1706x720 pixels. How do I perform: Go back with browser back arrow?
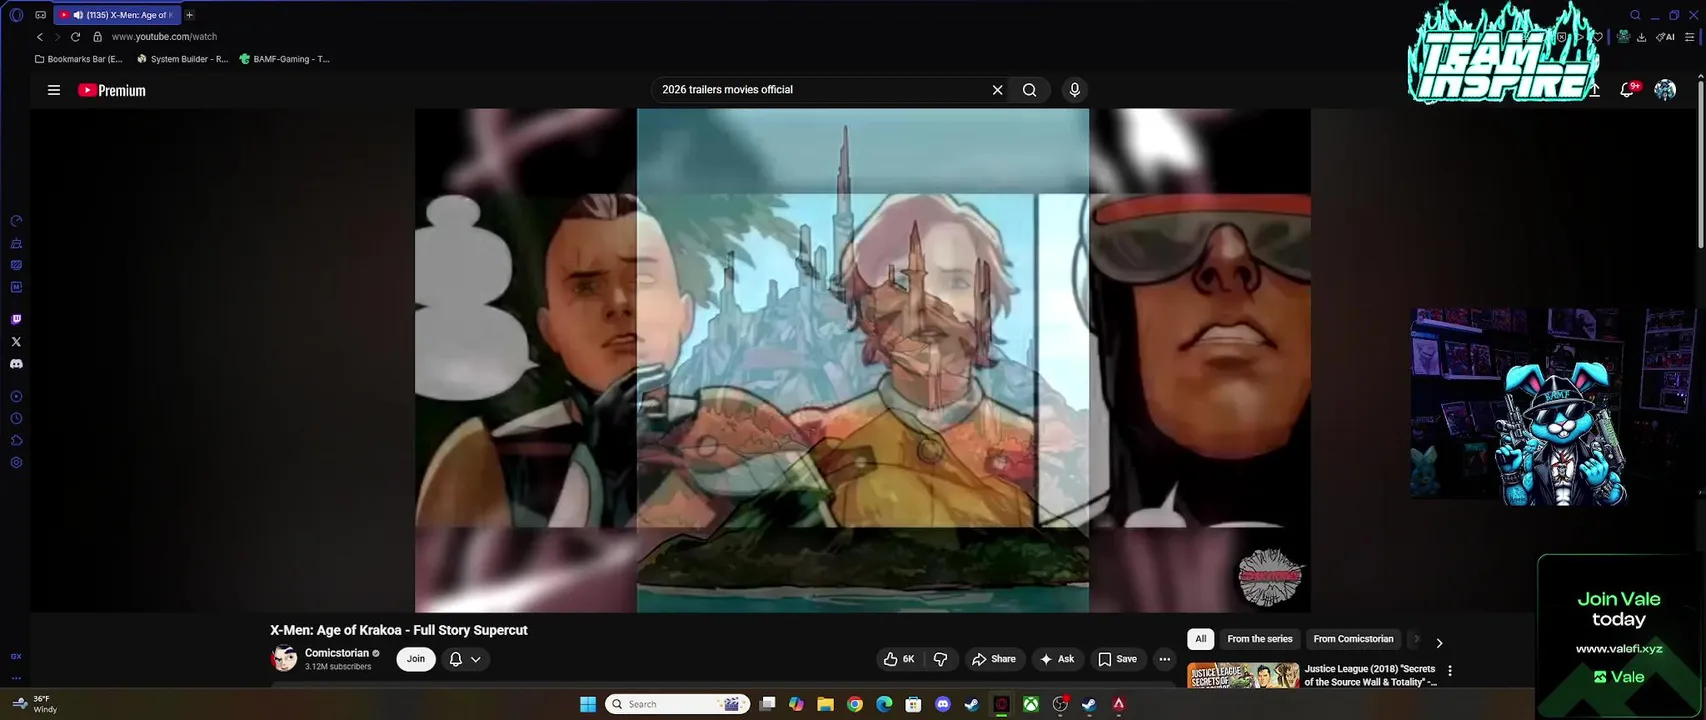pos(39,37)
